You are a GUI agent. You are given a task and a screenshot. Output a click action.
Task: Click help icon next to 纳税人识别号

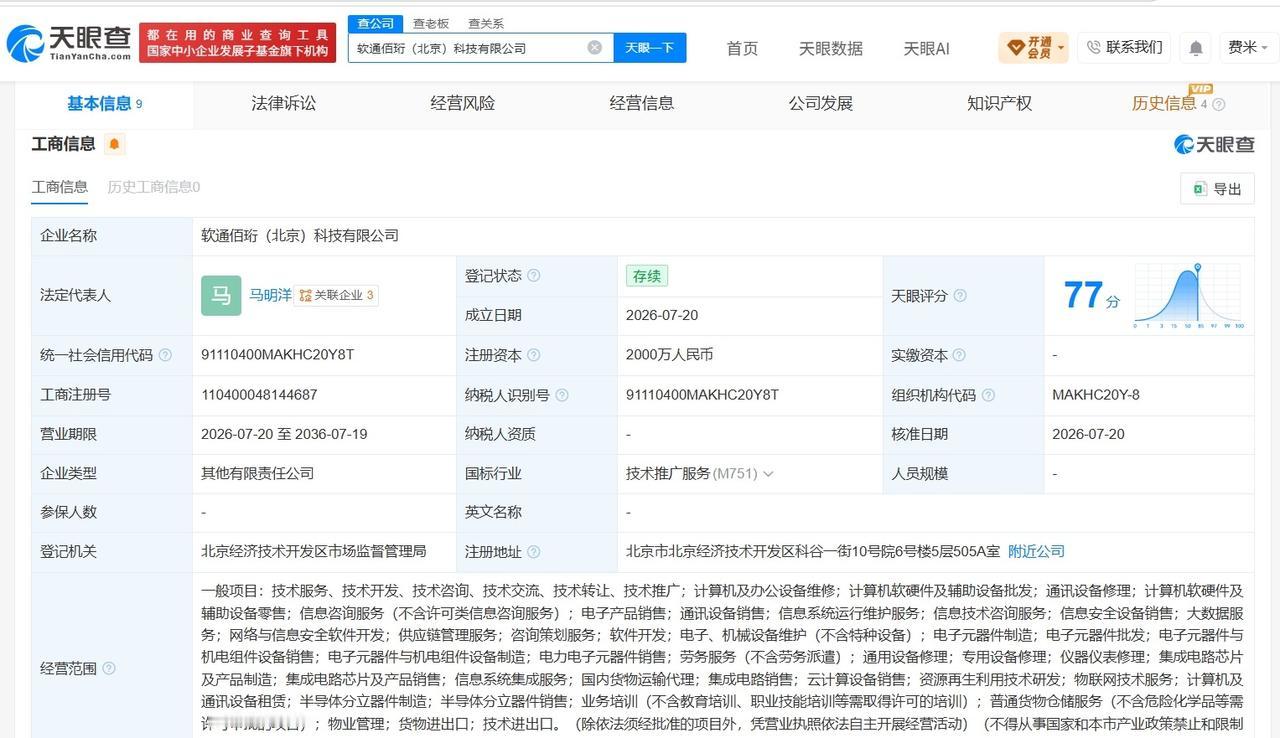[x=562, y=395]
